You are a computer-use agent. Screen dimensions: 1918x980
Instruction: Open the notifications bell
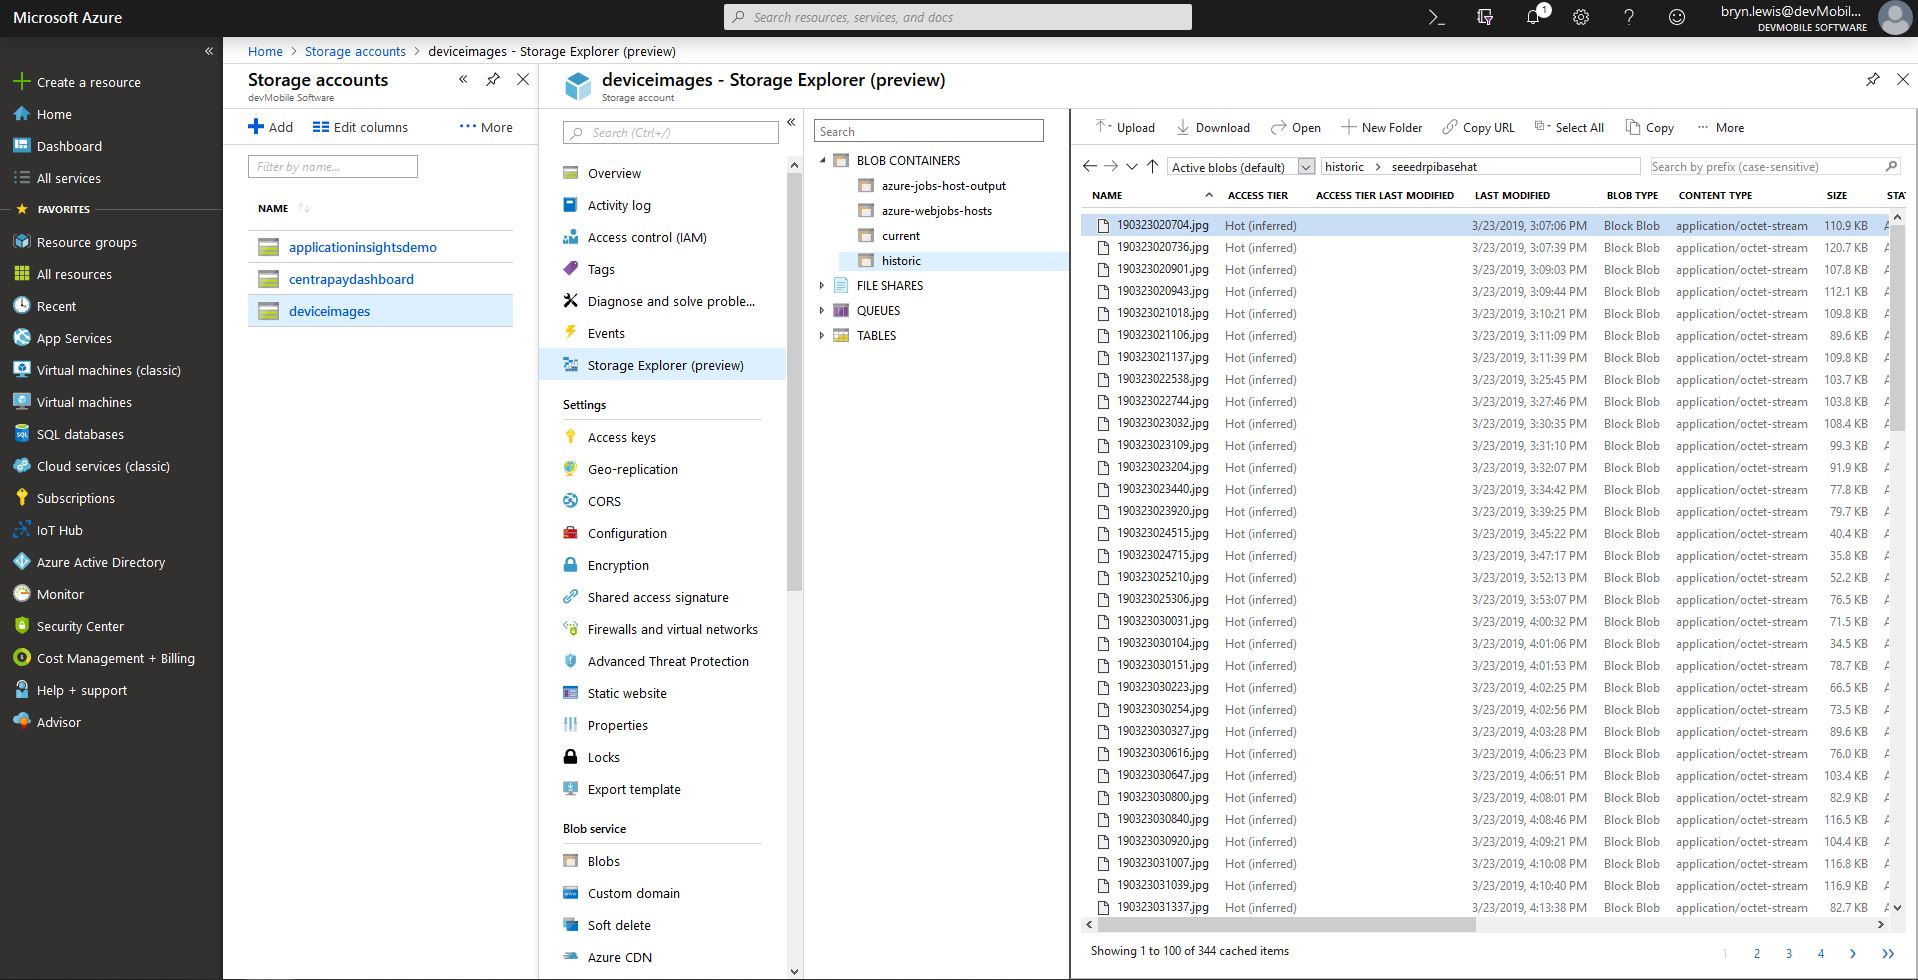[1533, 17]
